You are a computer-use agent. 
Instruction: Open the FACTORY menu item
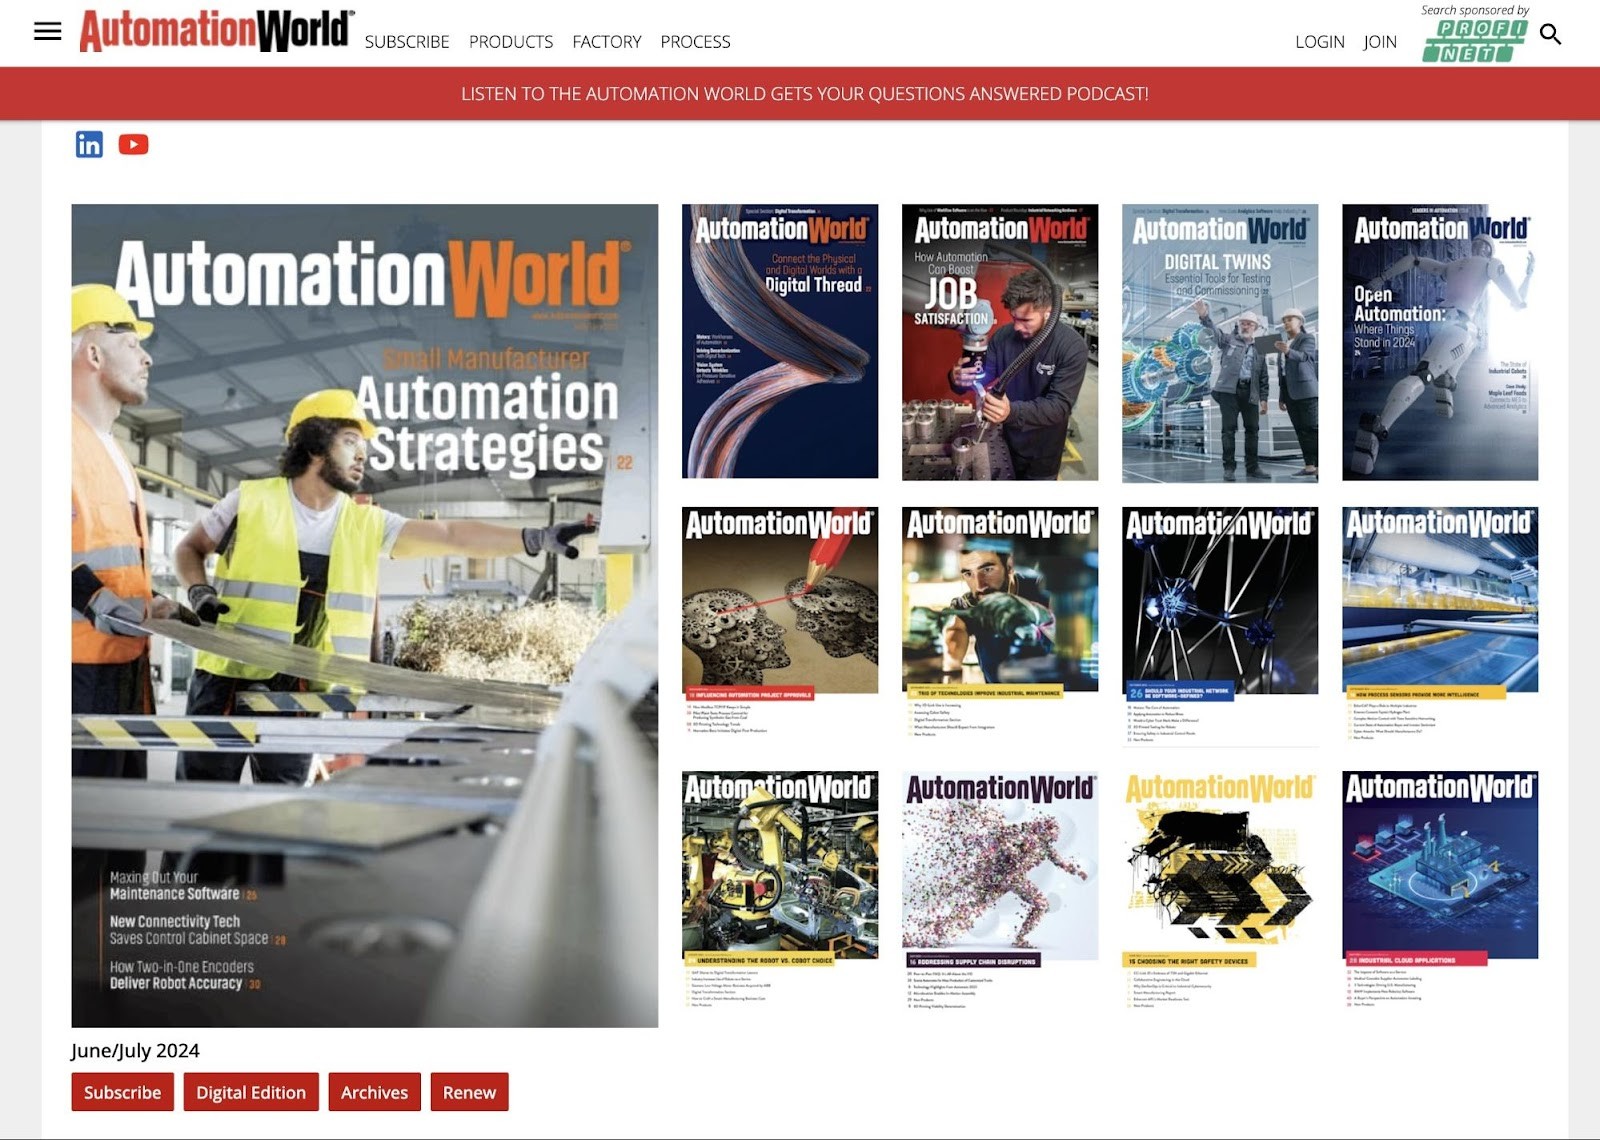pos(607,42)
